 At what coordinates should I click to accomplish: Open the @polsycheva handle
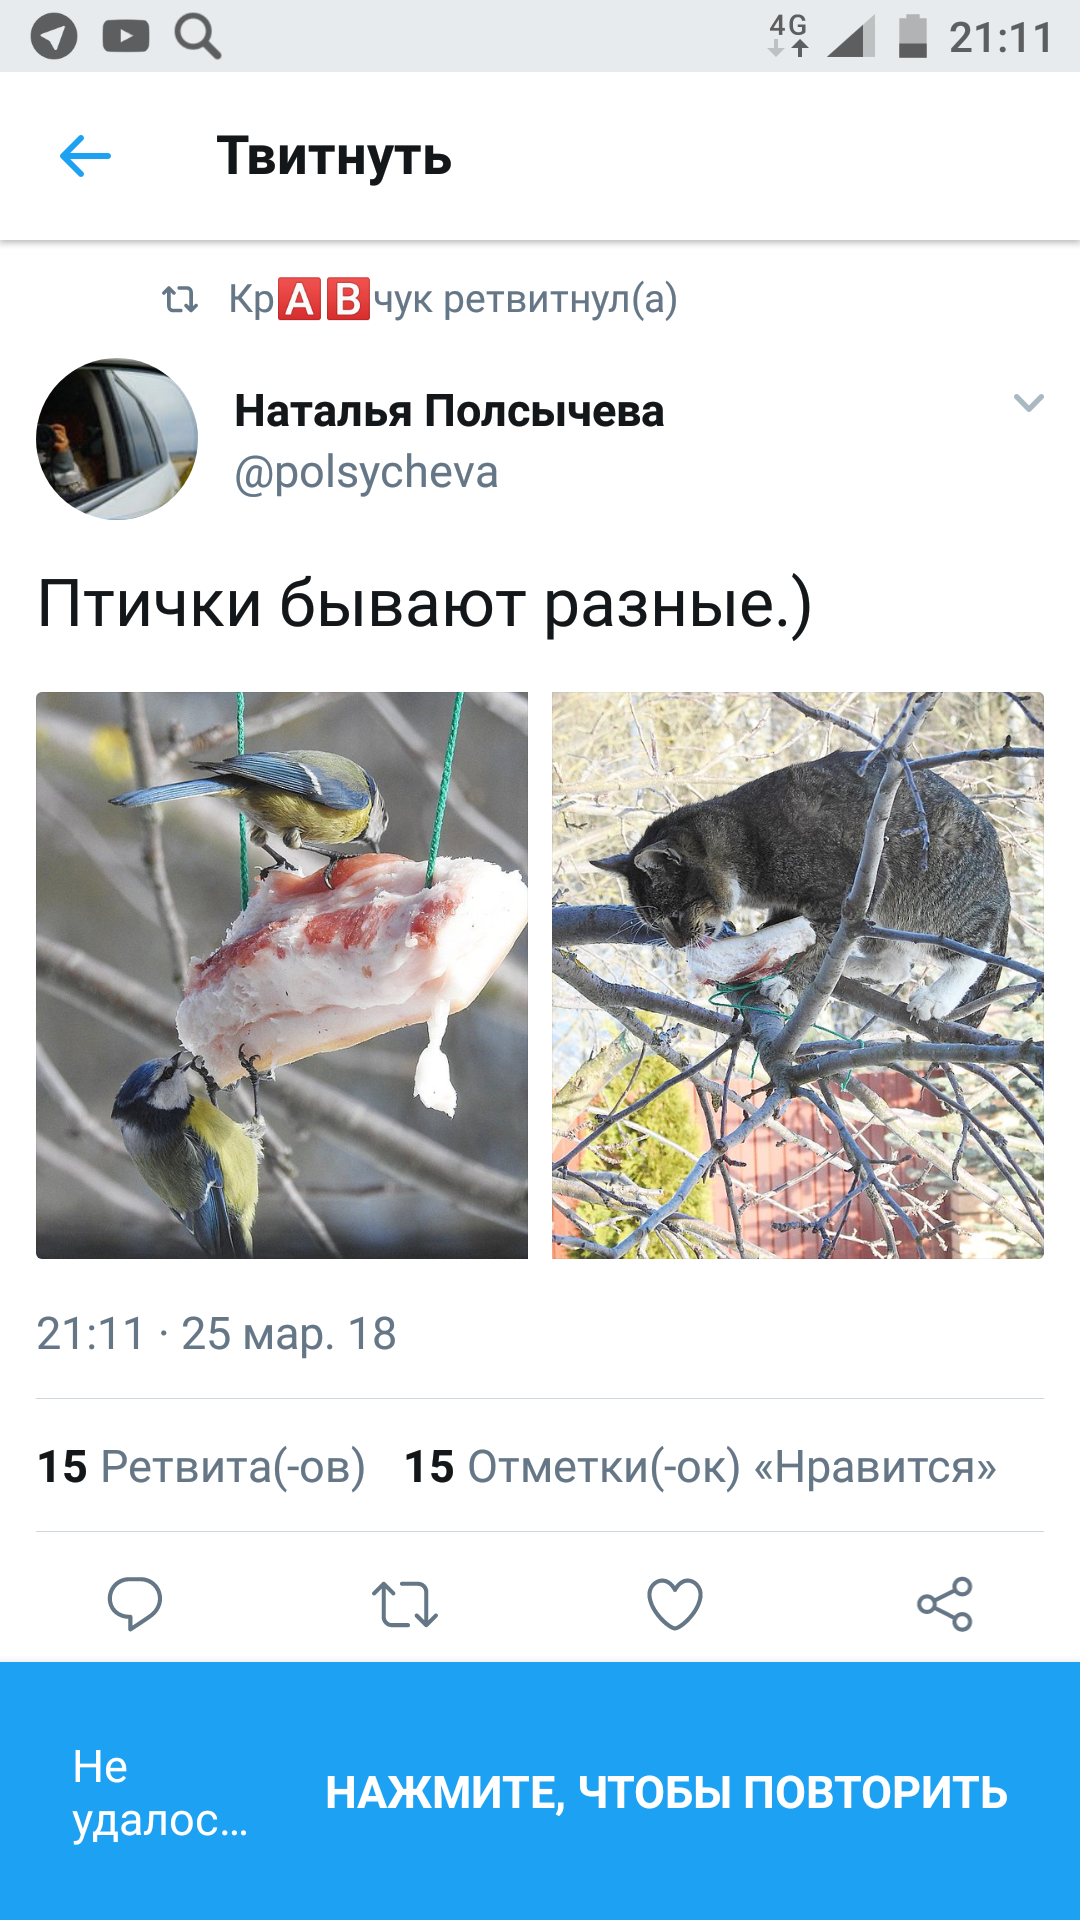[366, 472]
